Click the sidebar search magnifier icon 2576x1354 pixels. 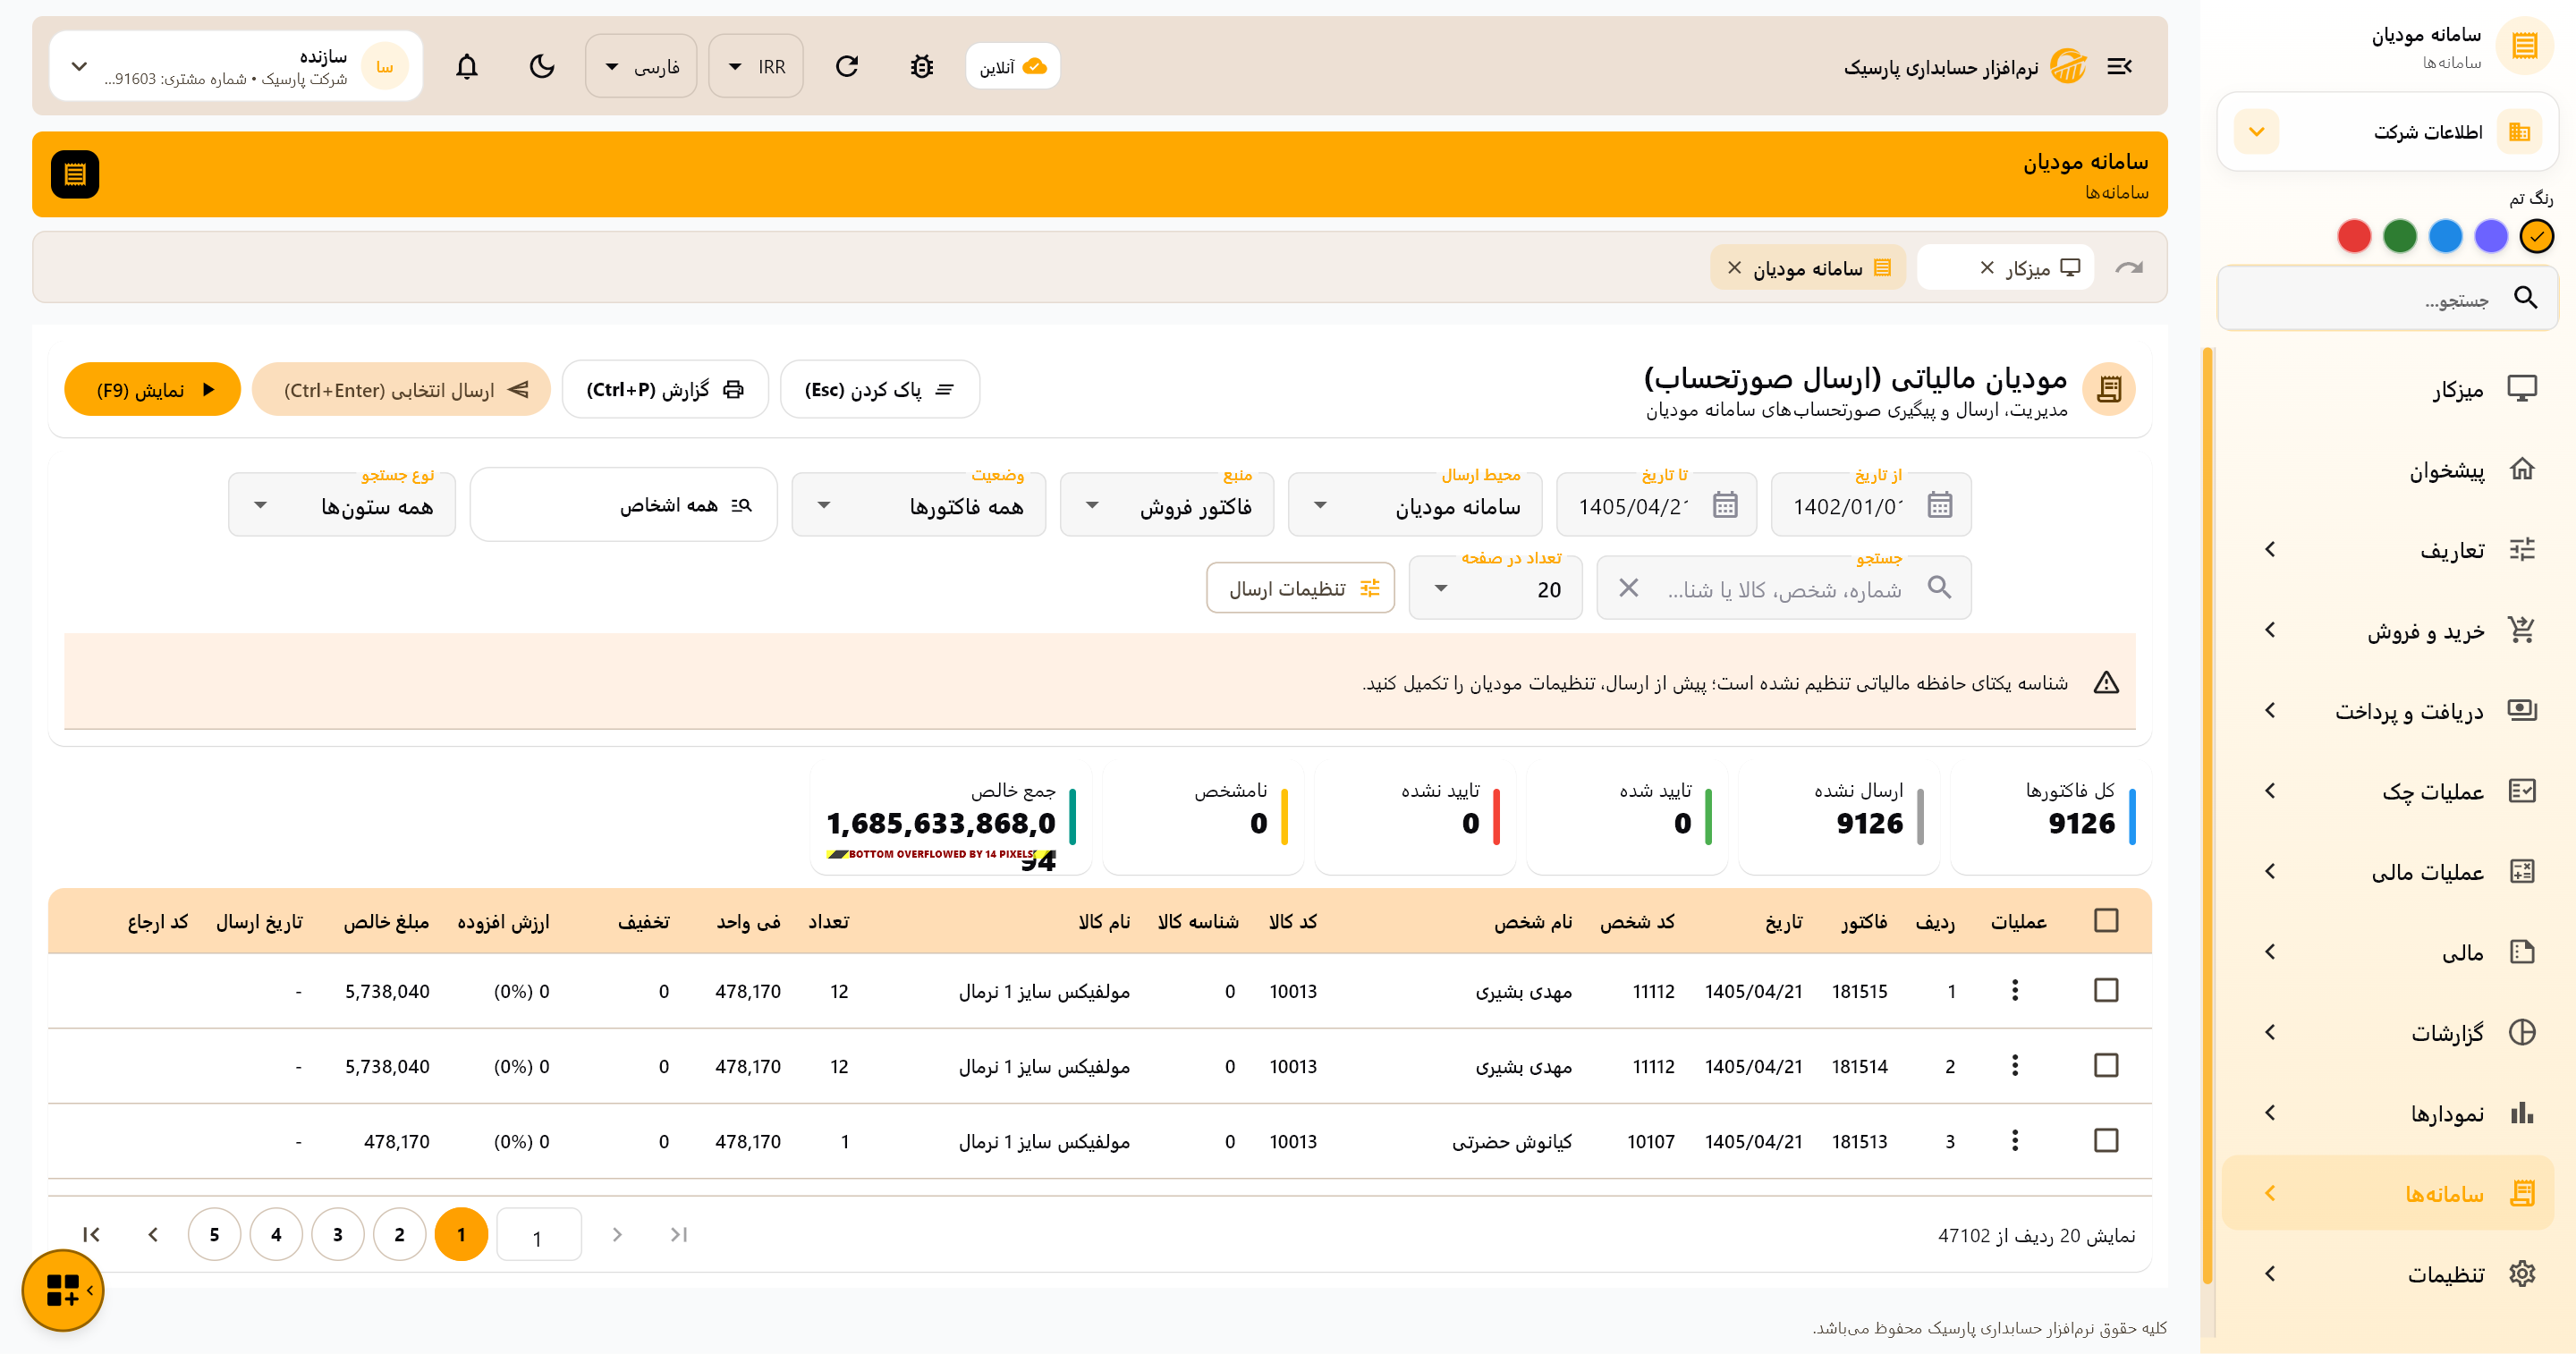click(2525, 297)
